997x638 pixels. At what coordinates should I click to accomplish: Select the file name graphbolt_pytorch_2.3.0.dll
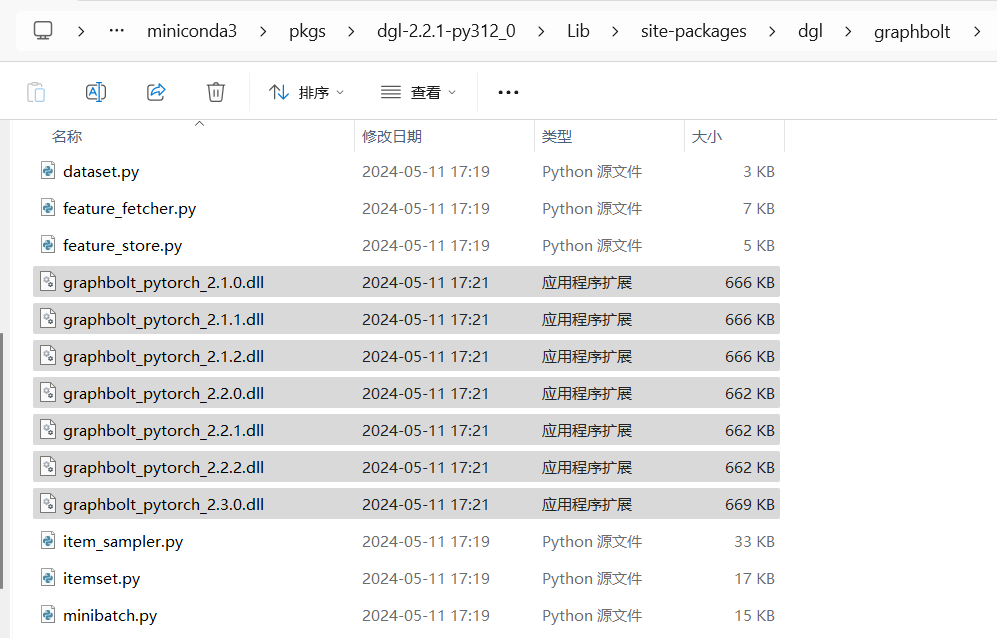(163, 504)
